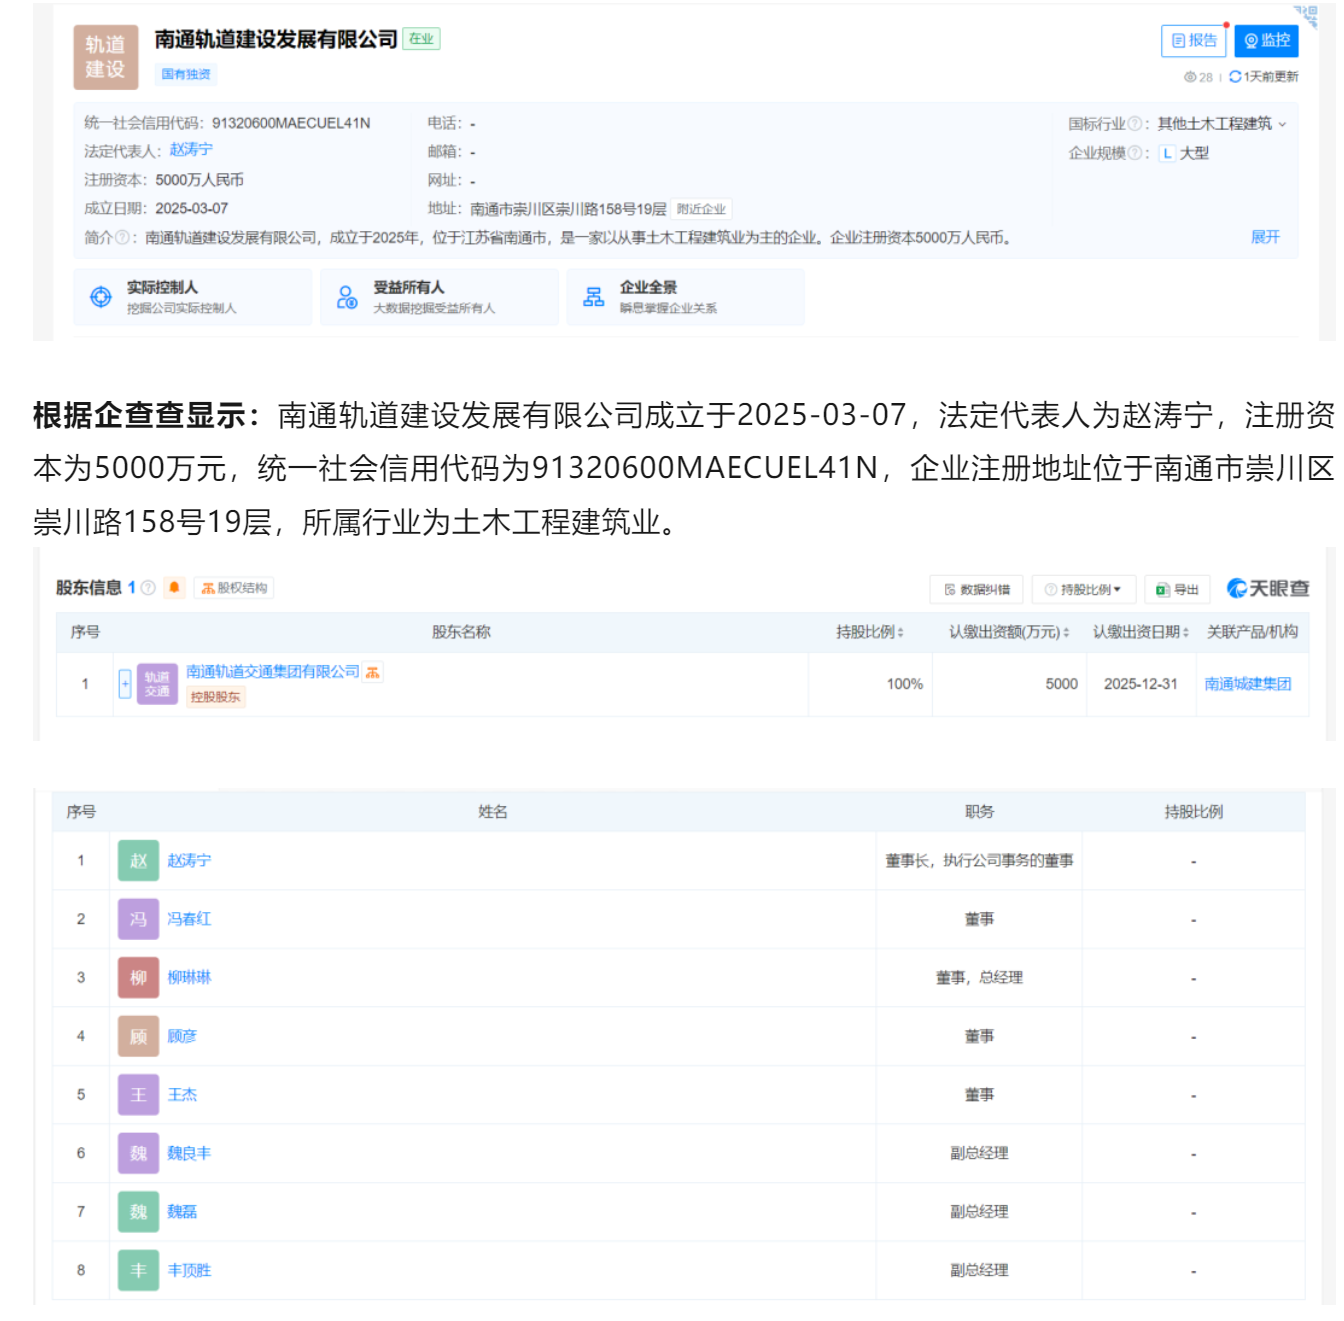Click help icon next to 企业规模
Screen dimensions: 1344x1321
(x=1135, y=153)
